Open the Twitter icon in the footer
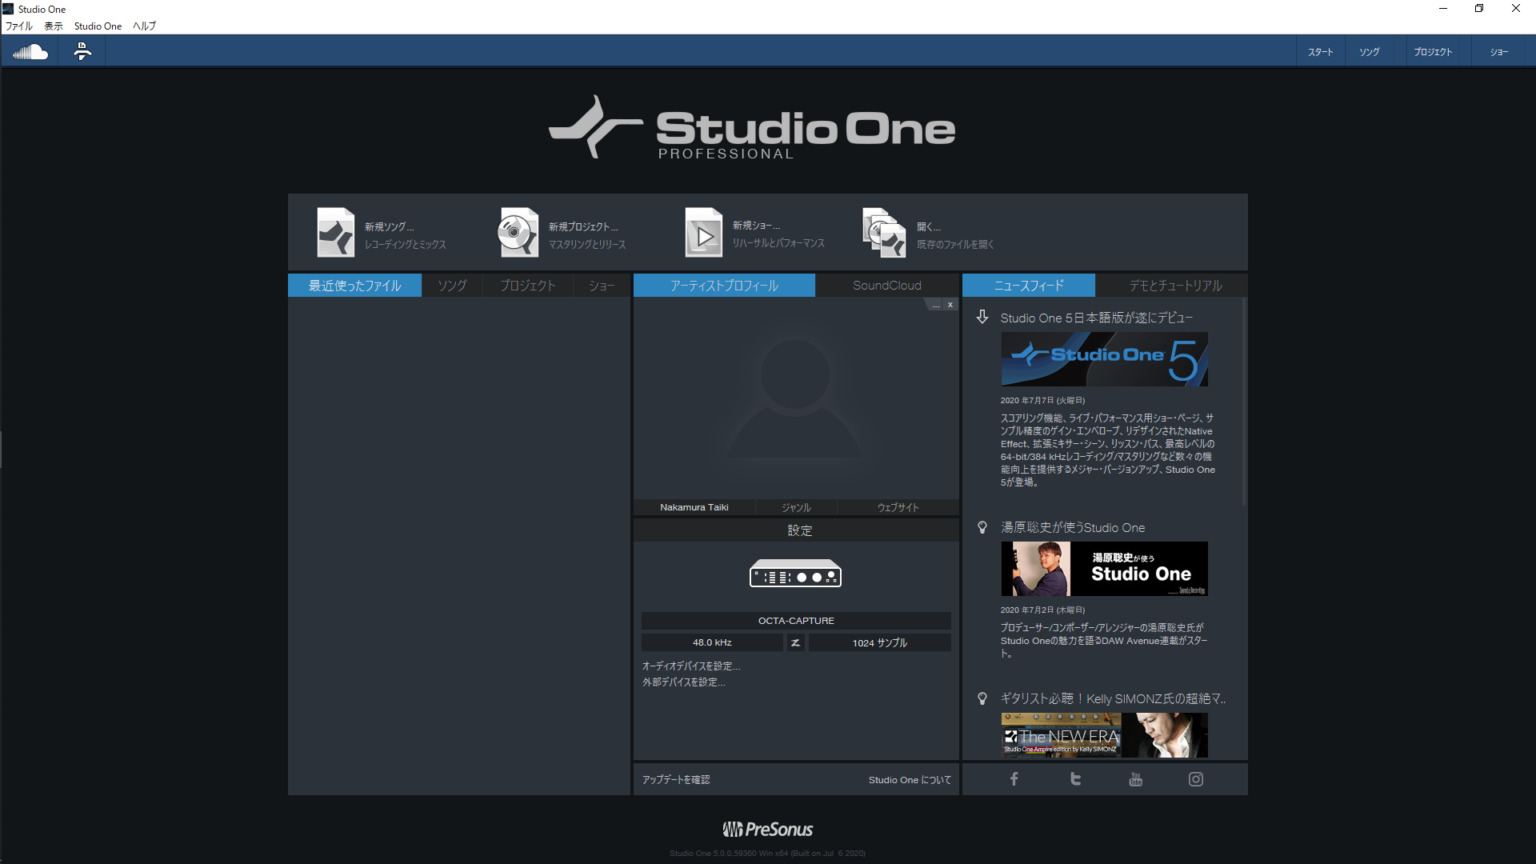The image size is (1536, 864). (x=1075, y=779)
